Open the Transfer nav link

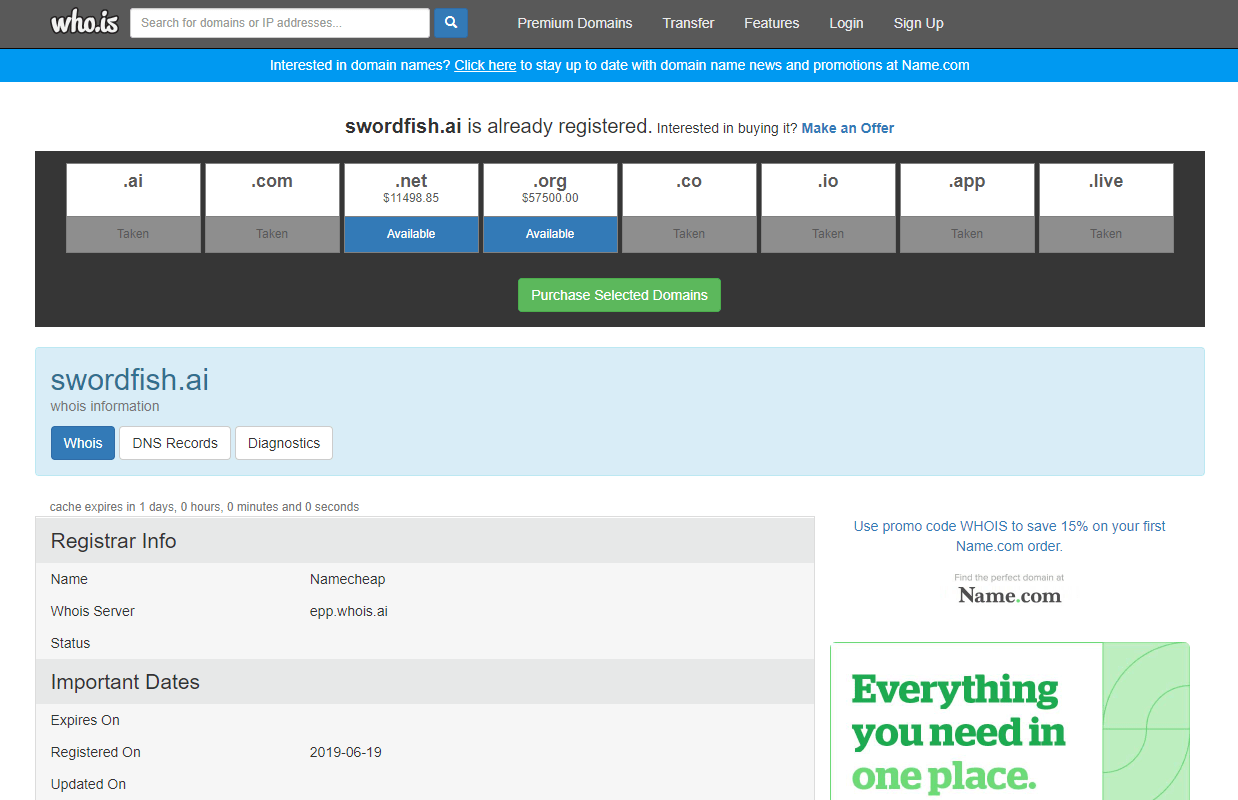(x=688, y=23)
